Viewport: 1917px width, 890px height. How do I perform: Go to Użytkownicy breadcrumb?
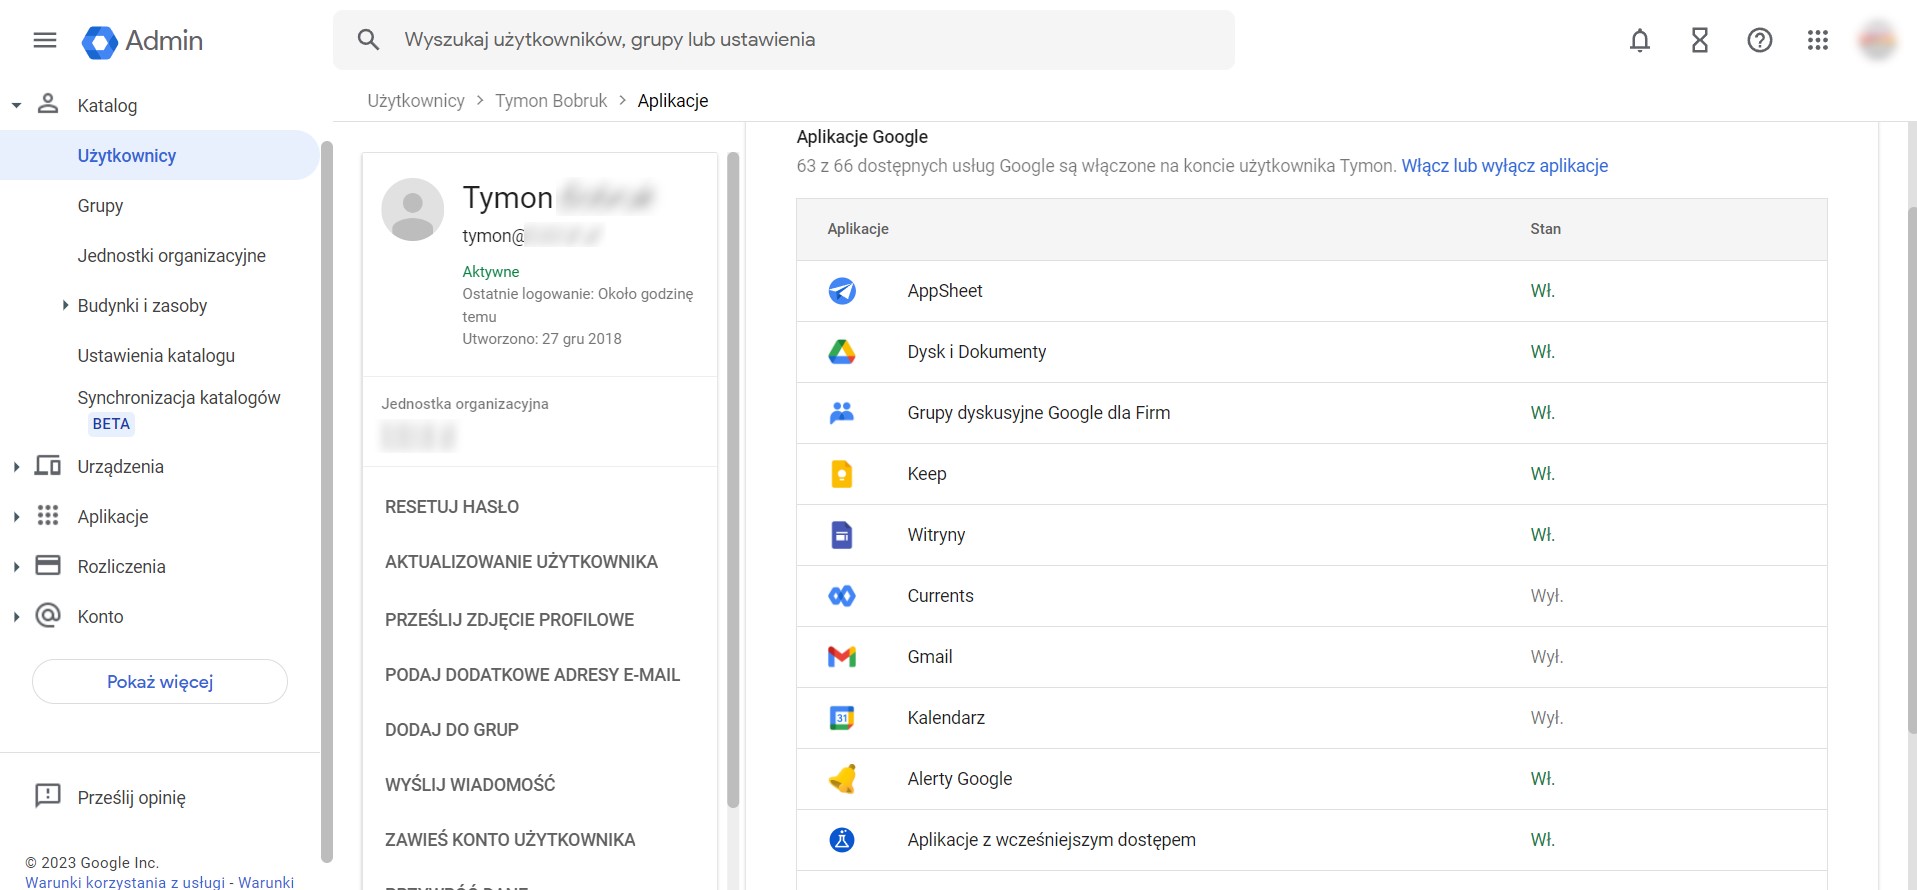416,101
